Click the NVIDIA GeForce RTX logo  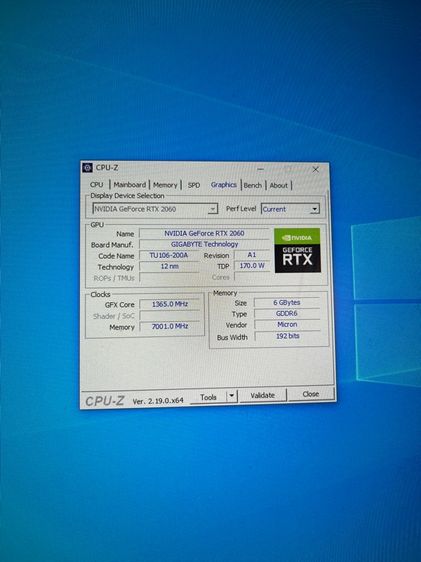pyautogui.click(x=297, y=250)
